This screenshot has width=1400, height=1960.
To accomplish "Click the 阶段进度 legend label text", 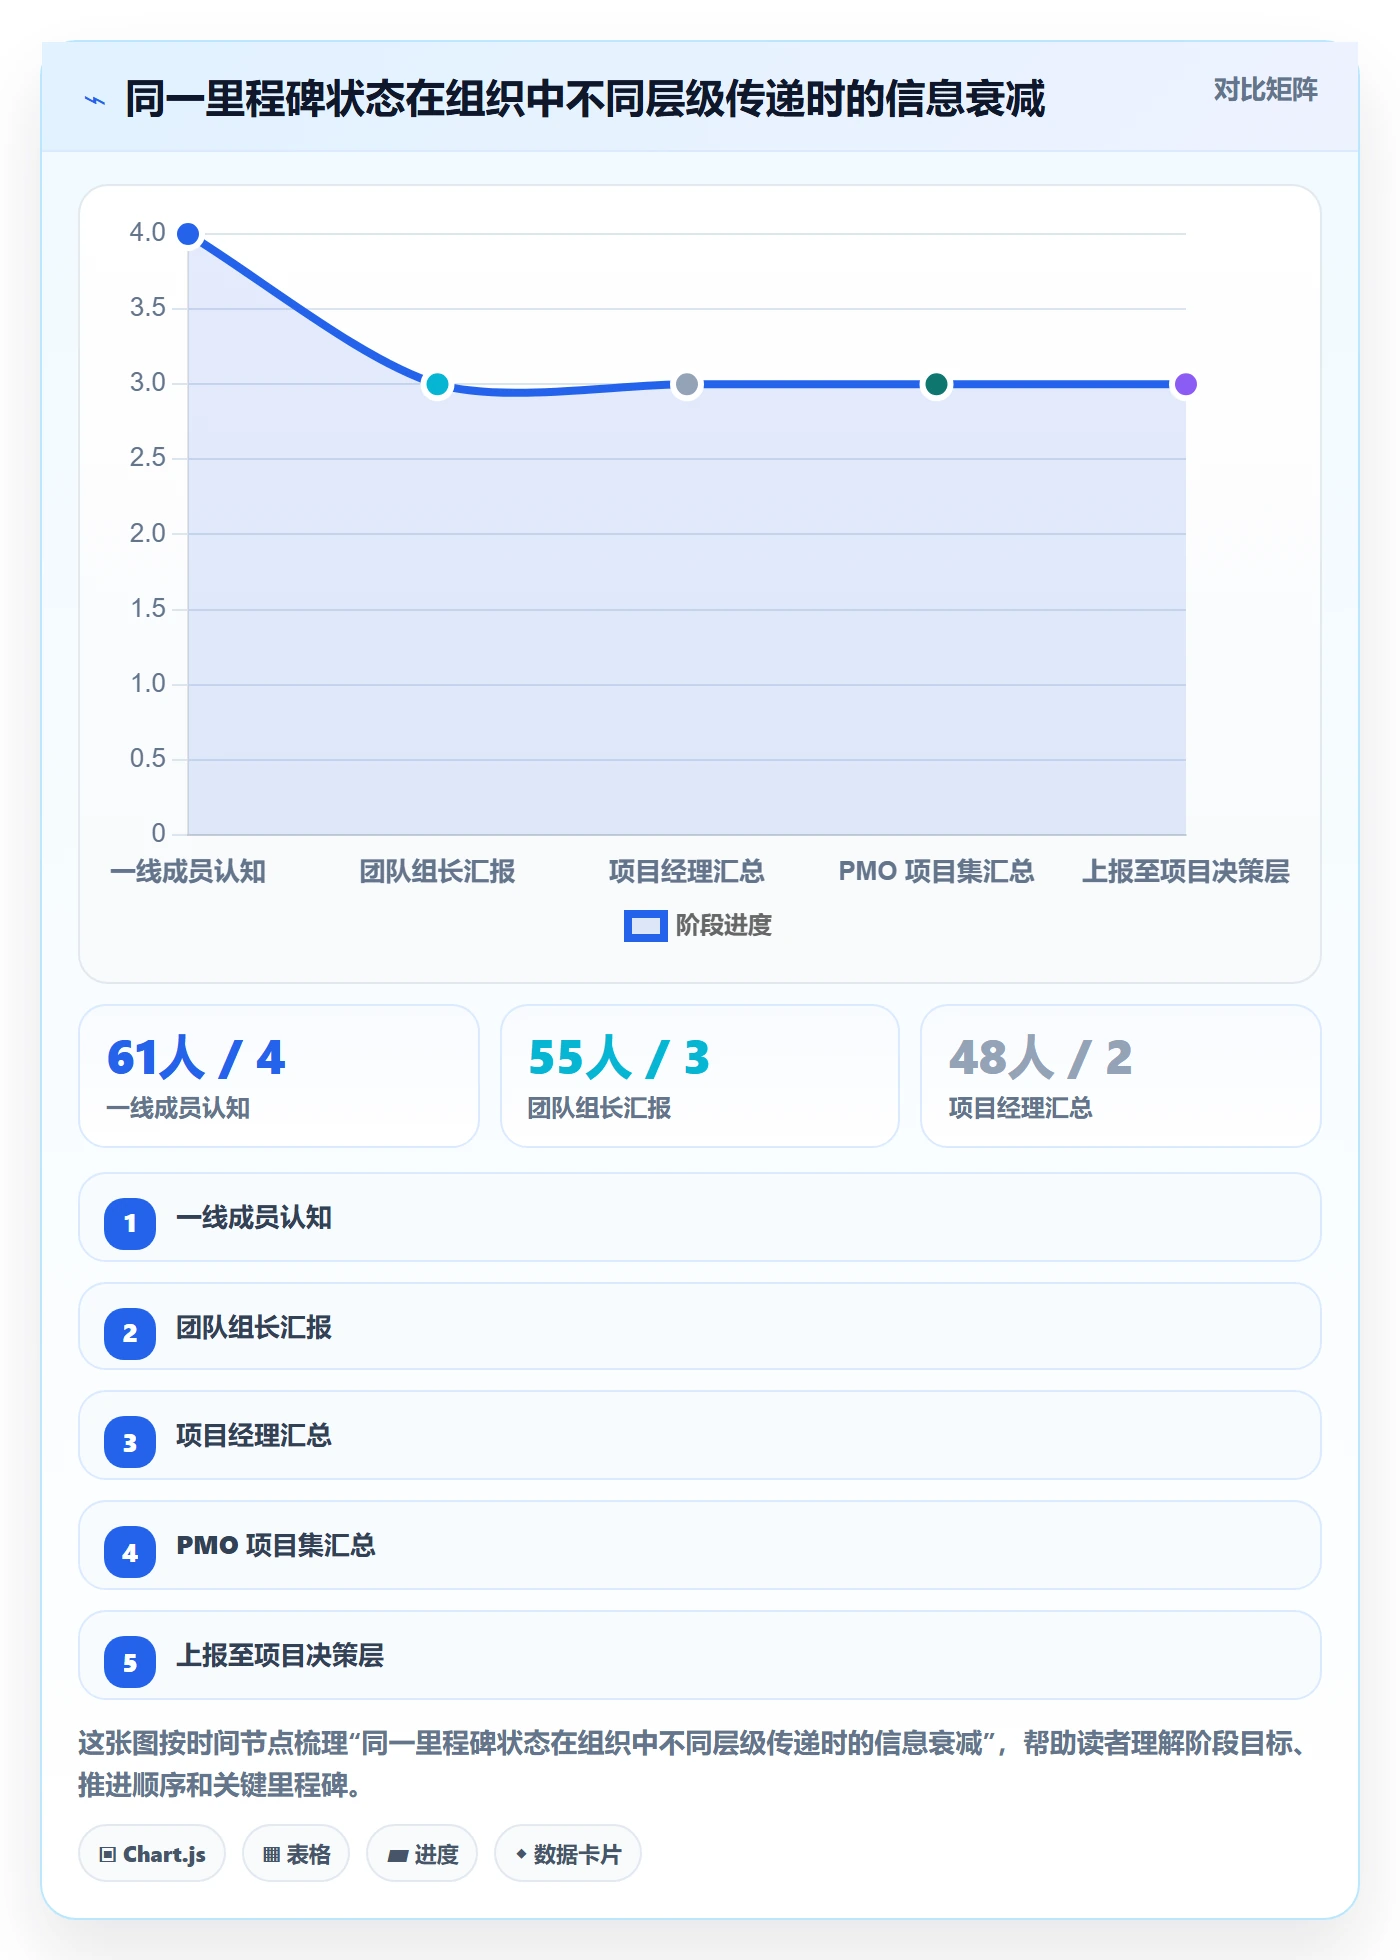I will [724, 926].
